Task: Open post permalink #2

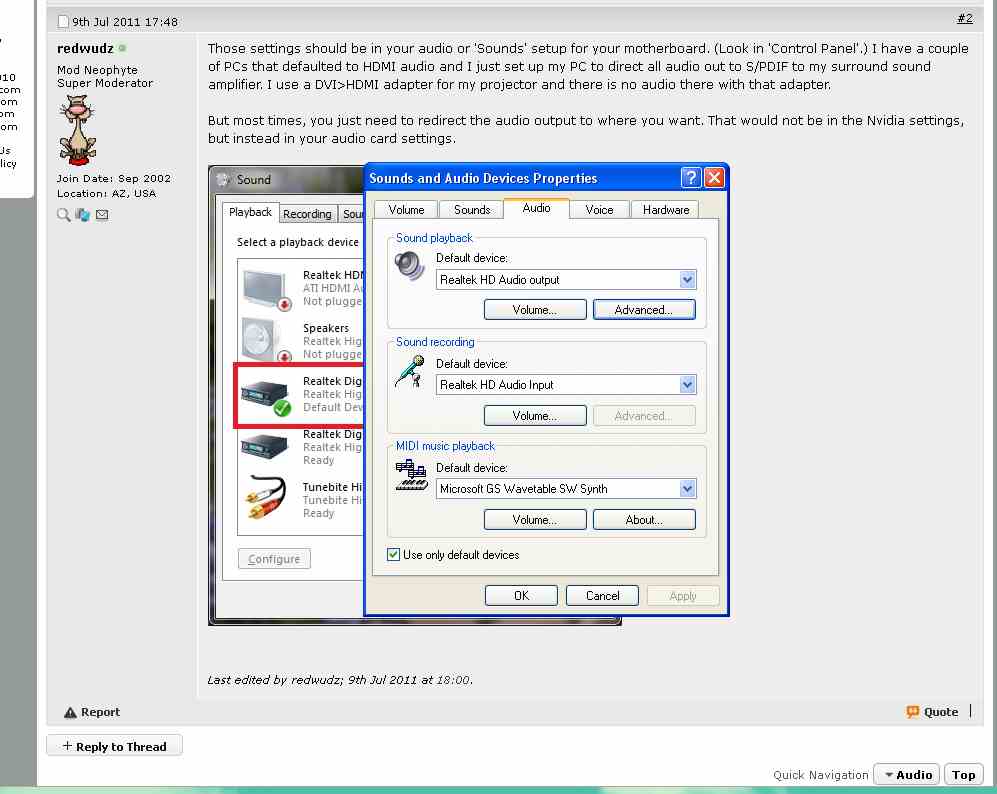Action: 965,18
